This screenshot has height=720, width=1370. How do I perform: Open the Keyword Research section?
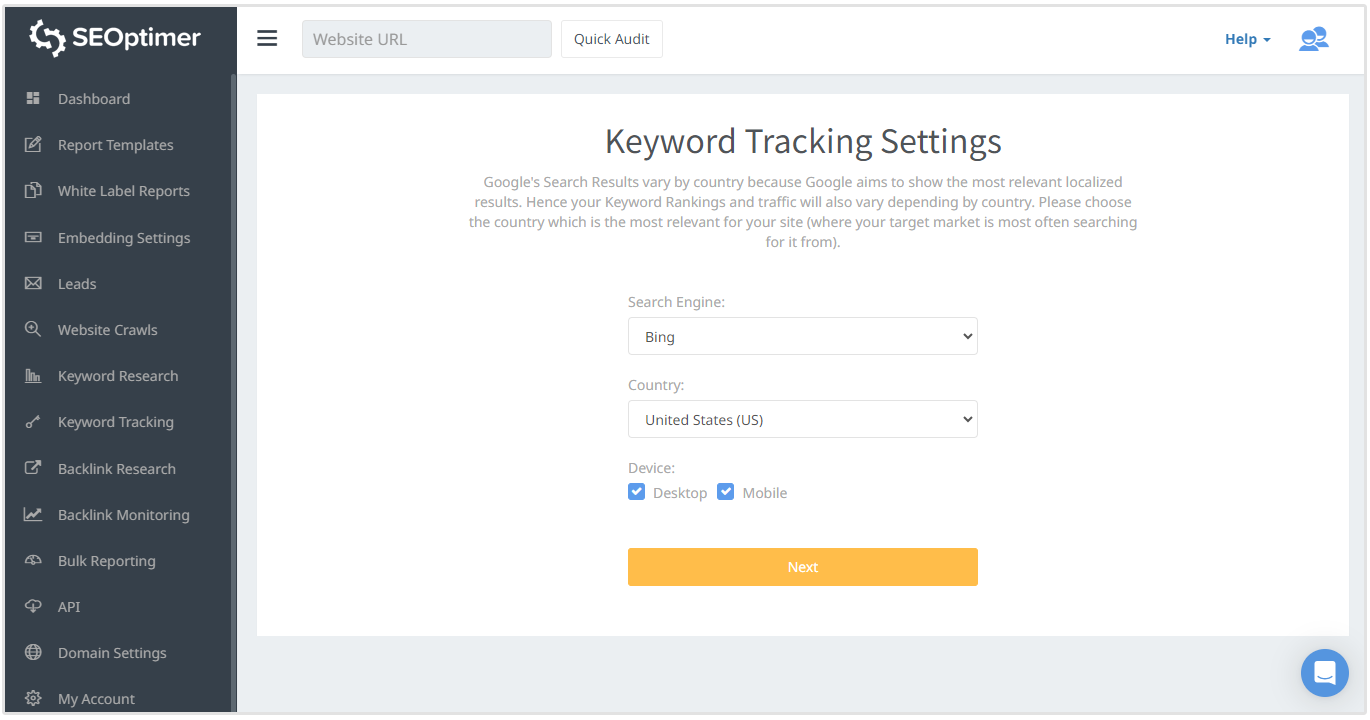pos(117,375)
